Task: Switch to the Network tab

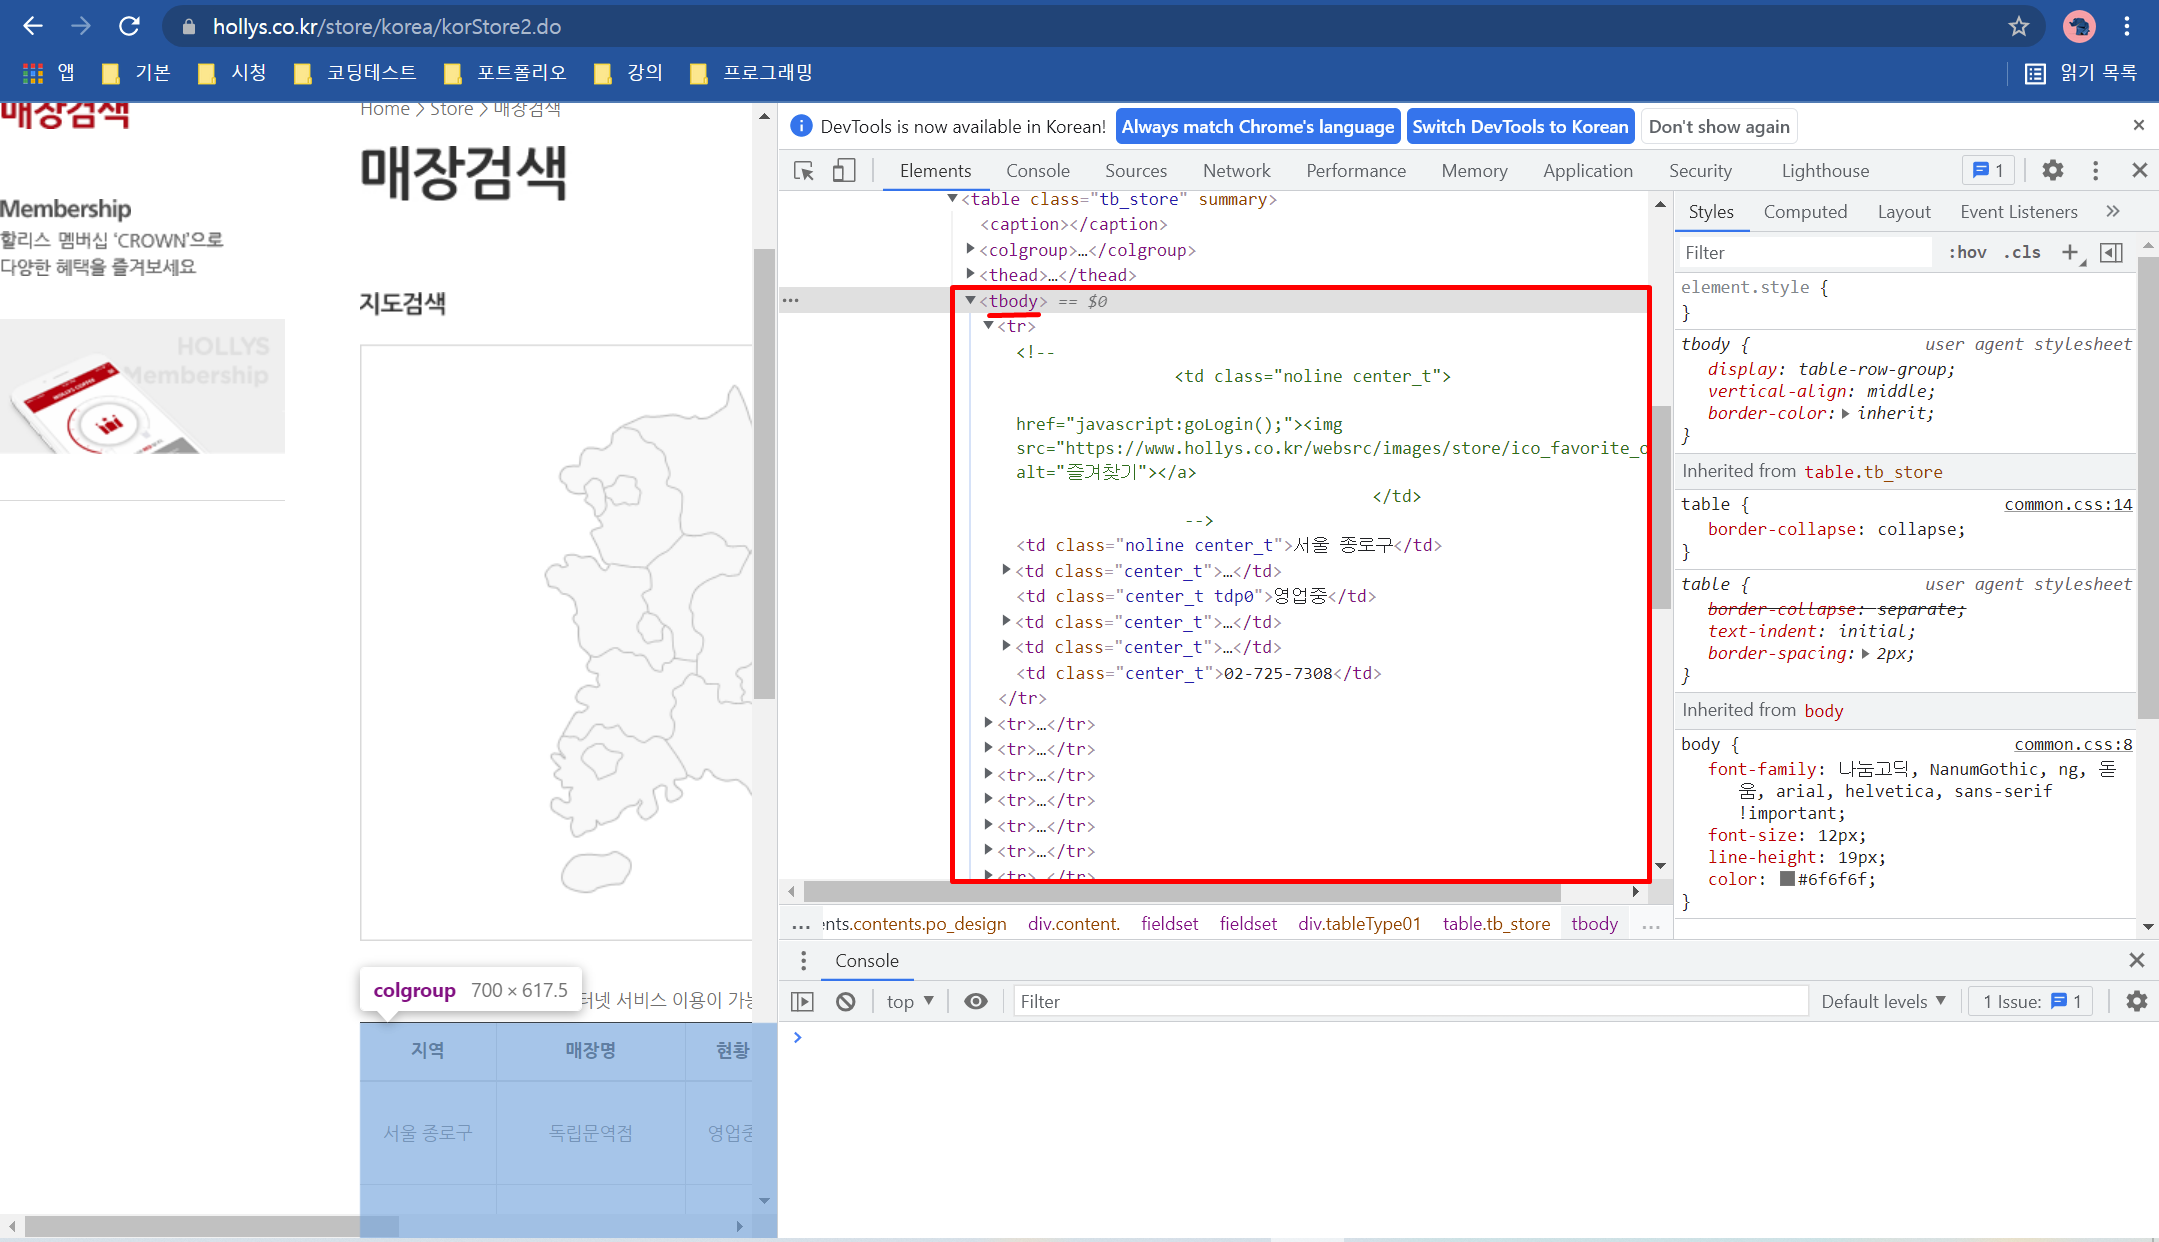Action: [1236, 171]
